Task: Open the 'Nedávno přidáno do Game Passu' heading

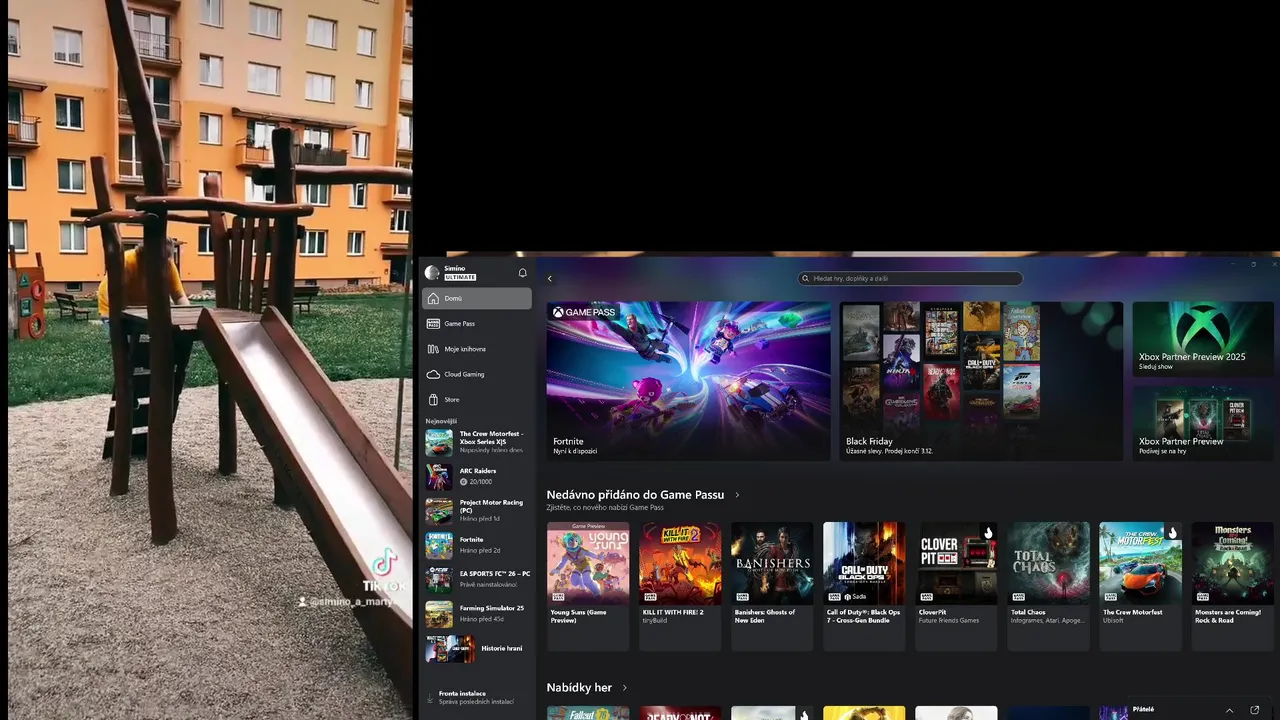Action: pyautogui.click(x=635, y=495)
